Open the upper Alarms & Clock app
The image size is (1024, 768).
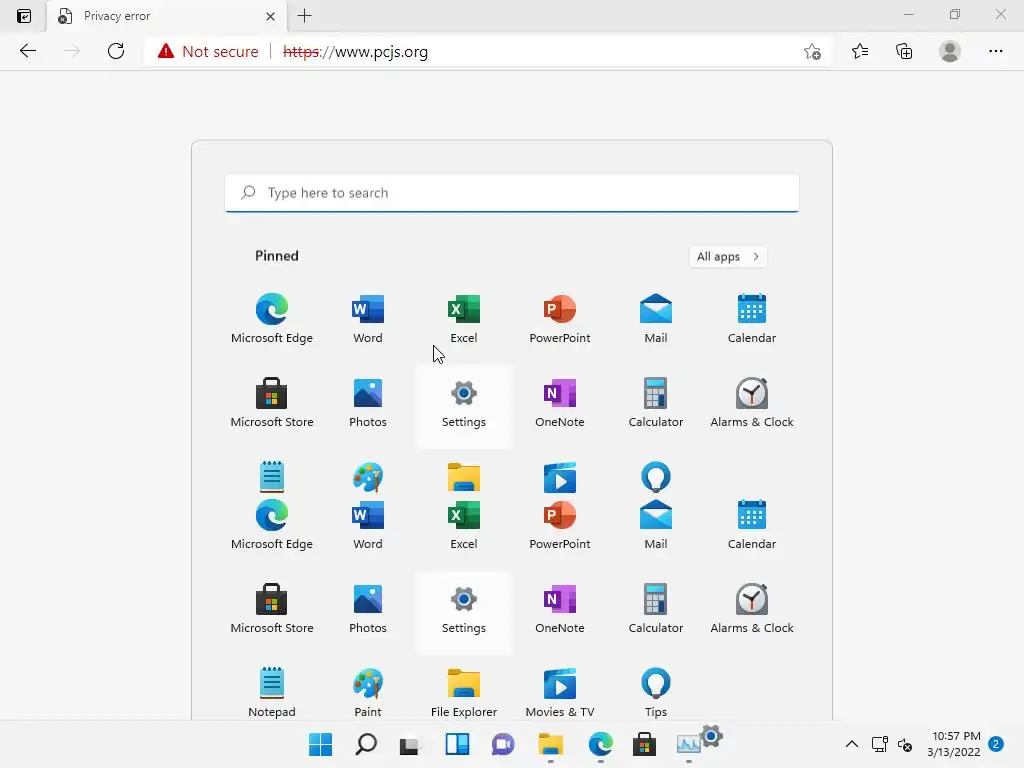tap(752, 403)
